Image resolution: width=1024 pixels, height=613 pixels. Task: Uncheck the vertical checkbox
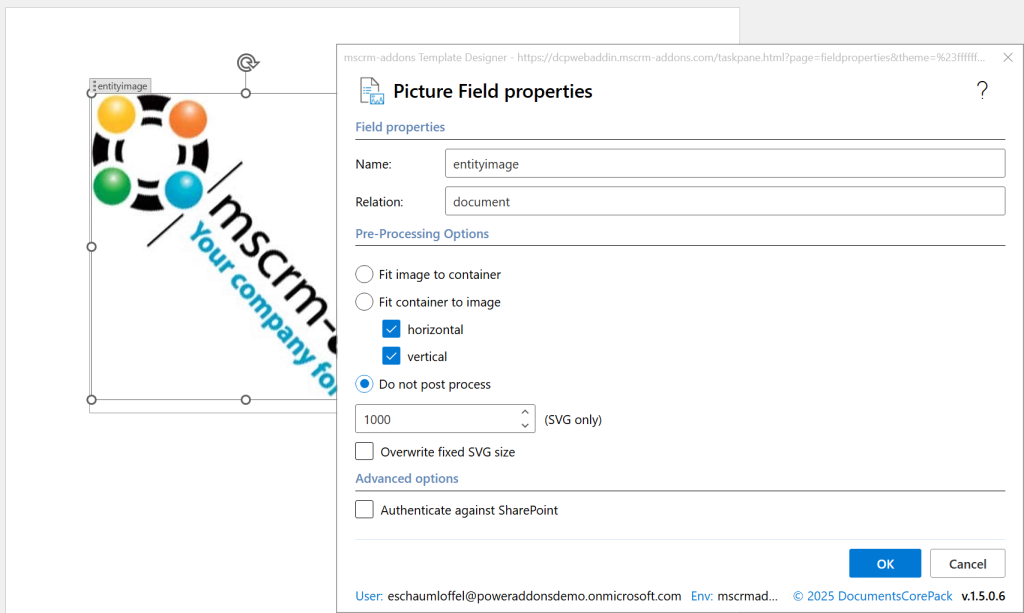pyautogui.click(x=392, y=356)
